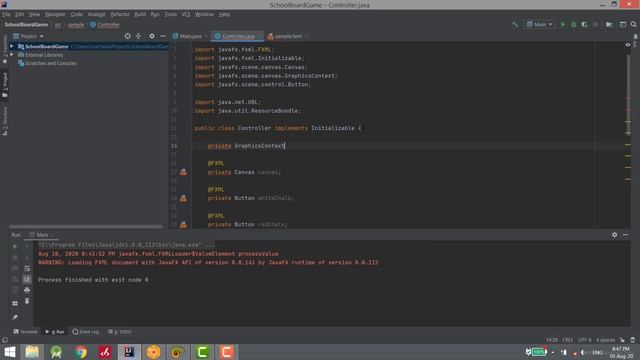Click the FXML gutter icon beside whiteChalk field

pos(183,198)
